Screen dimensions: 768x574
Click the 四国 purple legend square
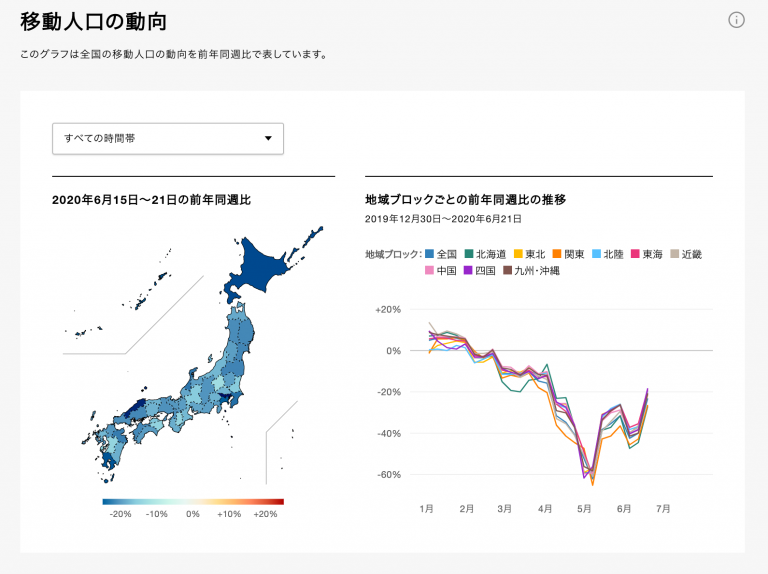click(468, 270)
